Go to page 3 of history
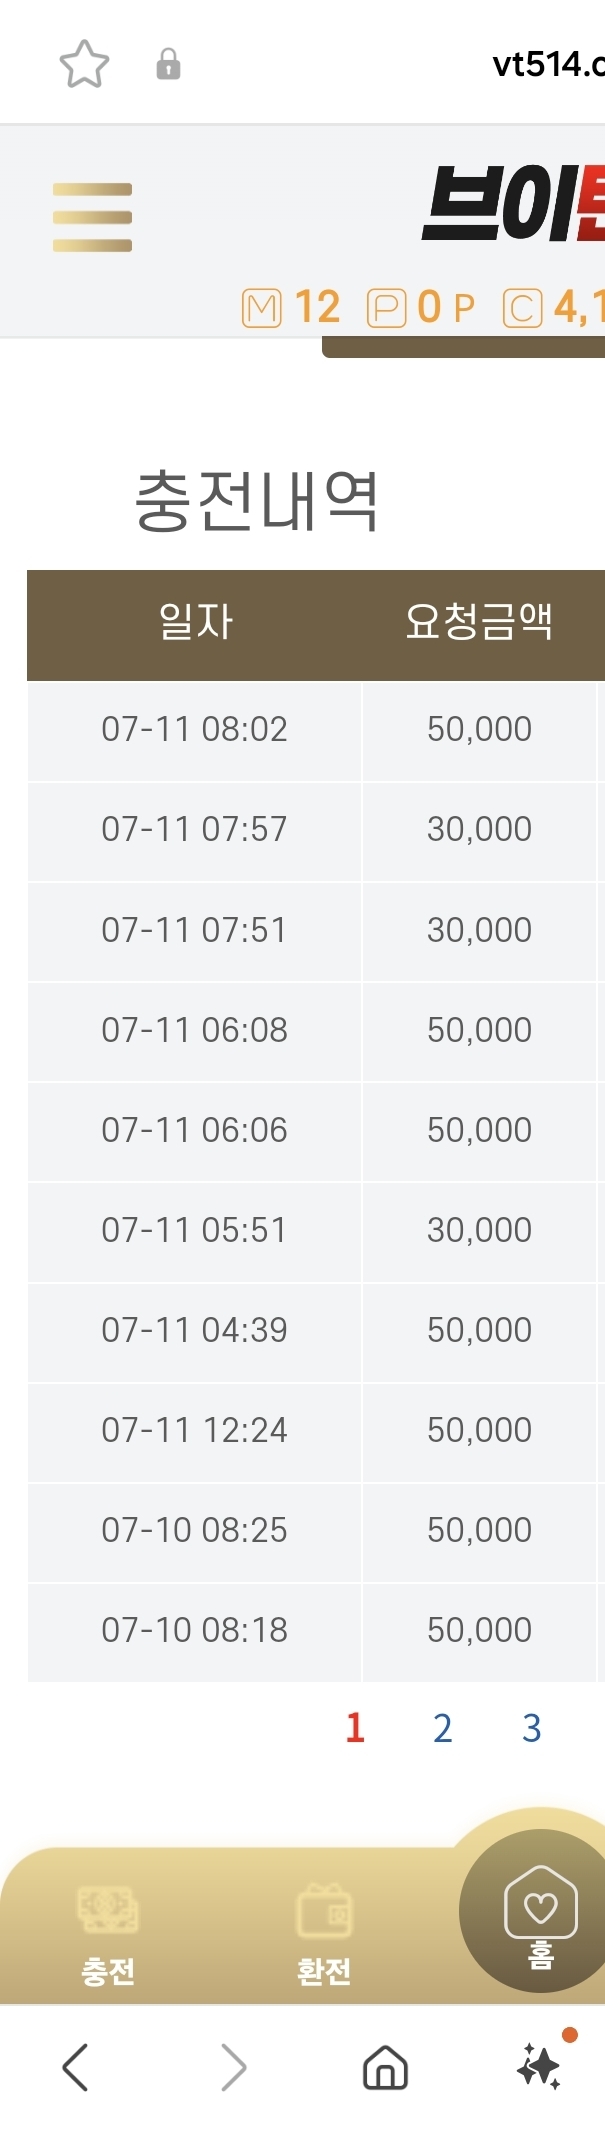605x2130 pixels. point(532,1728)
